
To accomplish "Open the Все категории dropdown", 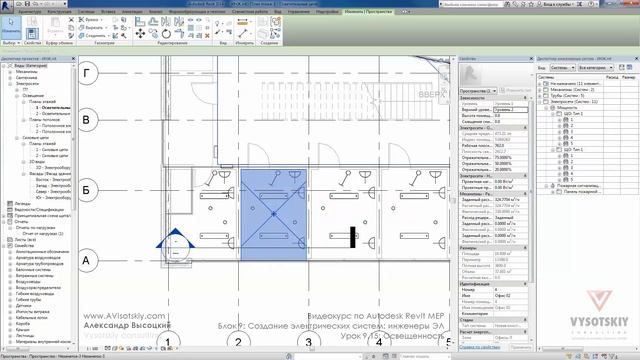I will click(x=596, y=67).
